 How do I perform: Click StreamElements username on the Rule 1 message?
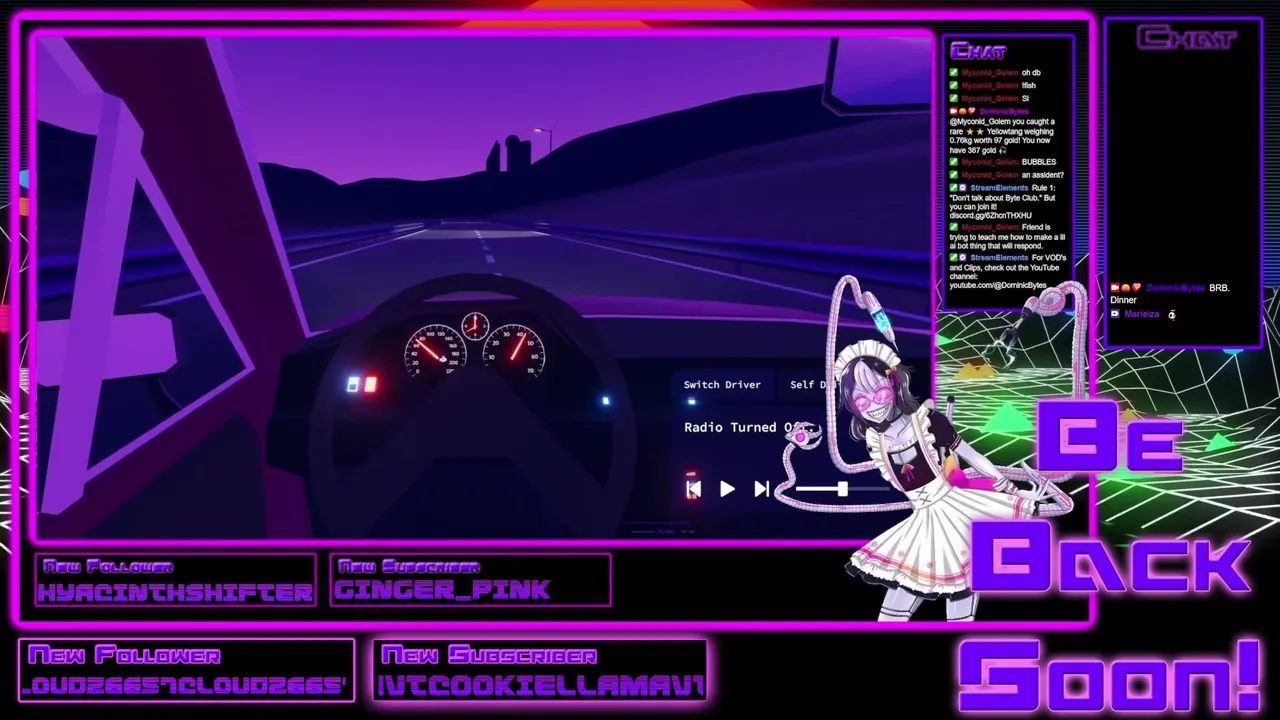pyautogui.click(x=999, y=188)
